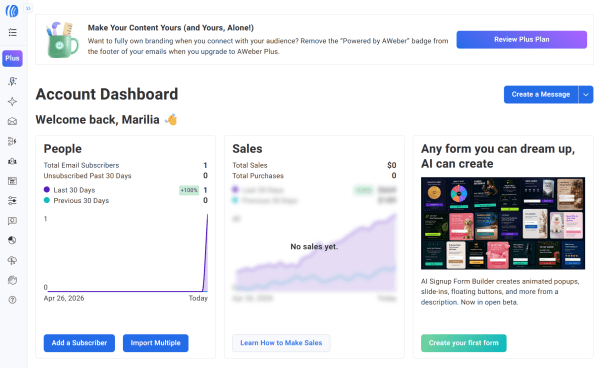This screenshot has width=600, height=368.
Task: Click the subscriber spike in People chart
Action: (206, 252)
